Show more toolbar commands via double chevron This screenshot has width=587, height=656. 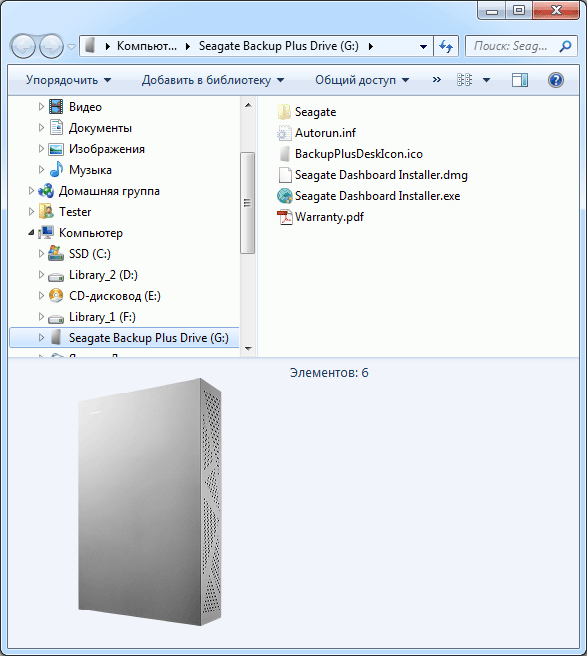coord(436,79)
